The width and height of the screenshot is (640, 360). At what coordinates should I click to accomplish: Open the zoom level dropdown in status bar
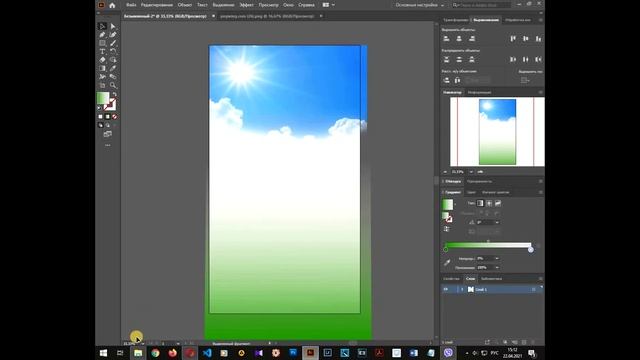click(x=142, y=344)
